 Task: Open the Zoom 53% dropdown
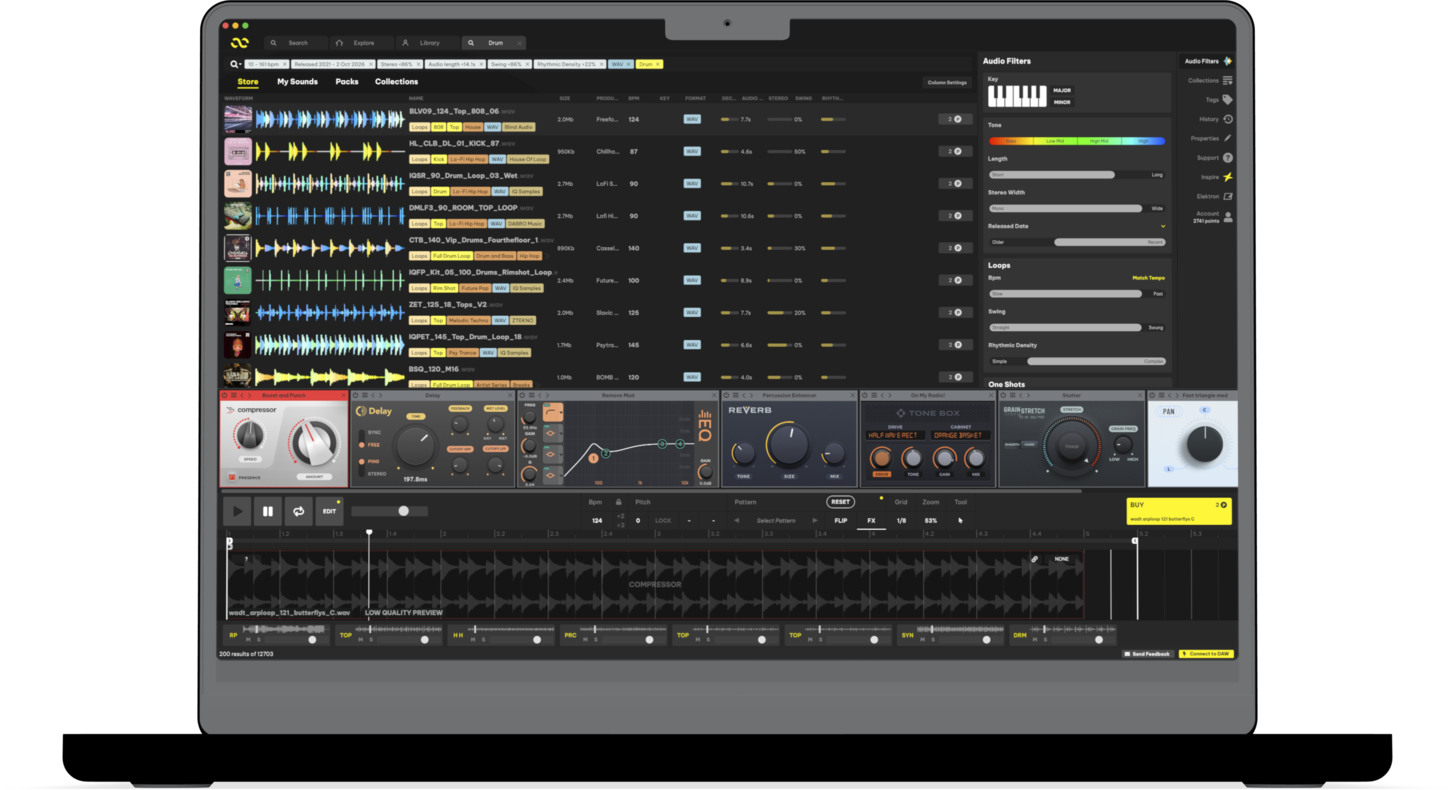pyautogui.click(x=931, y=520)
